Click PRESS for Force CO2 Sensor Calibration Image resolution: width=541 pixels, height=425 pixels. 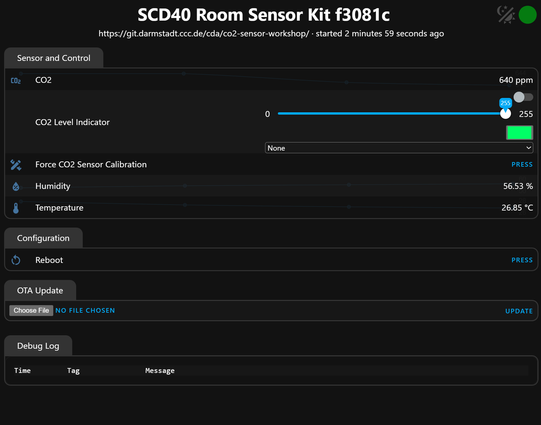522,165
